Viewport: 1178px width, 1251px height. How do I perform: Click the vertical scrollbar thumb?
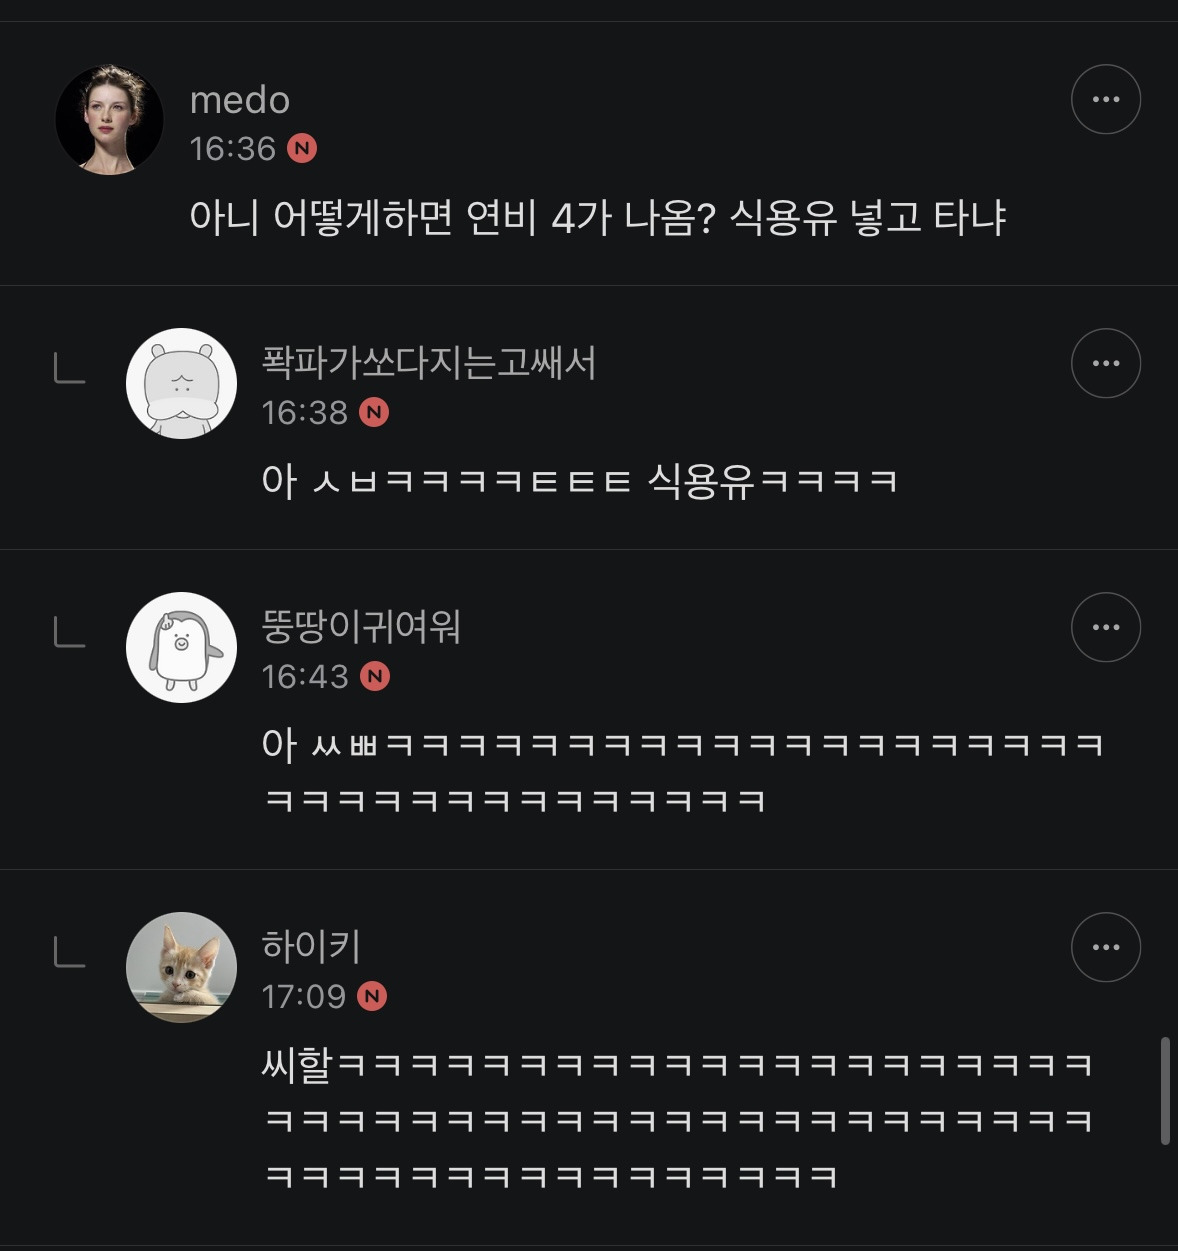pos(1165,1091)
